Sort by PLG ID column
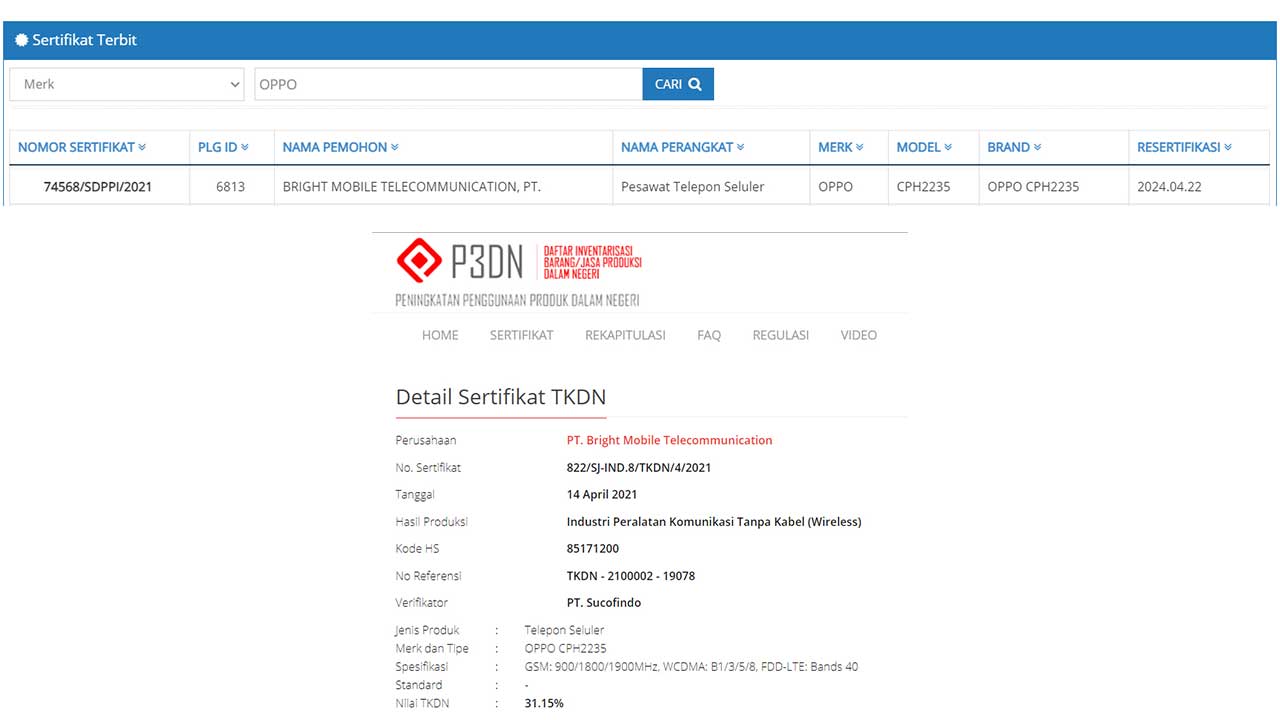1280x720 pixels. 223,147
